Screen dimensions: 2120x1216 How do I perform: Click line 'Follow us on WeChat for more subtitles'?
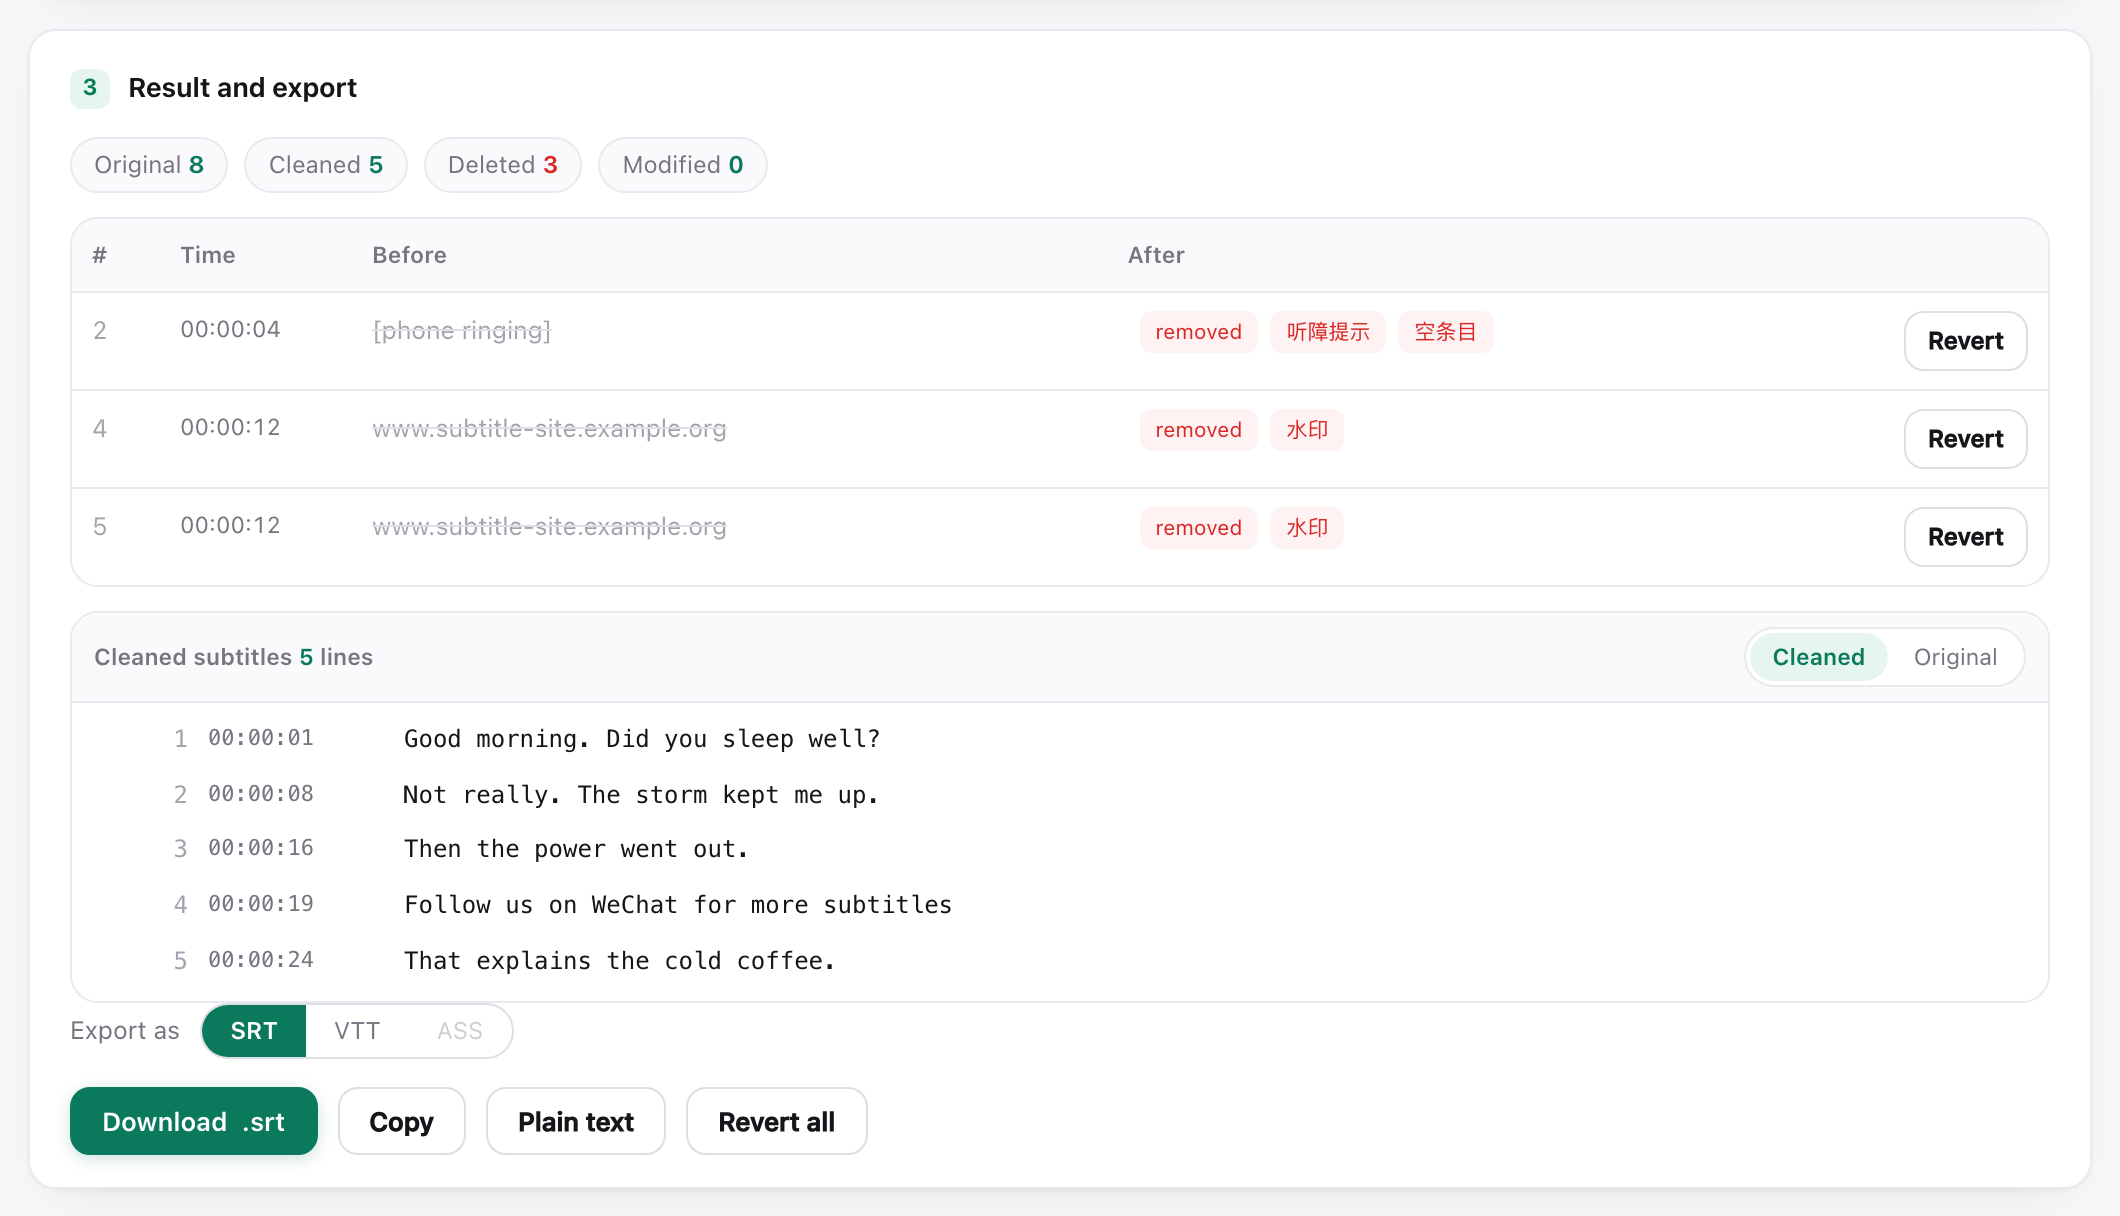tap(678, 905)
